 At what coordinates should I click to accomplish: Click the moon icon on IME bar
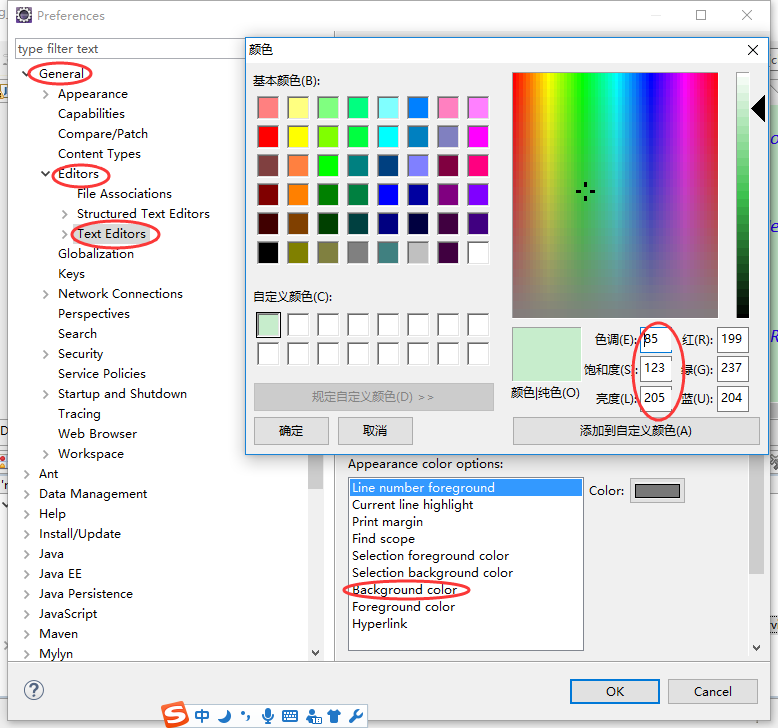pyautogui.click(x=225, y=716)
